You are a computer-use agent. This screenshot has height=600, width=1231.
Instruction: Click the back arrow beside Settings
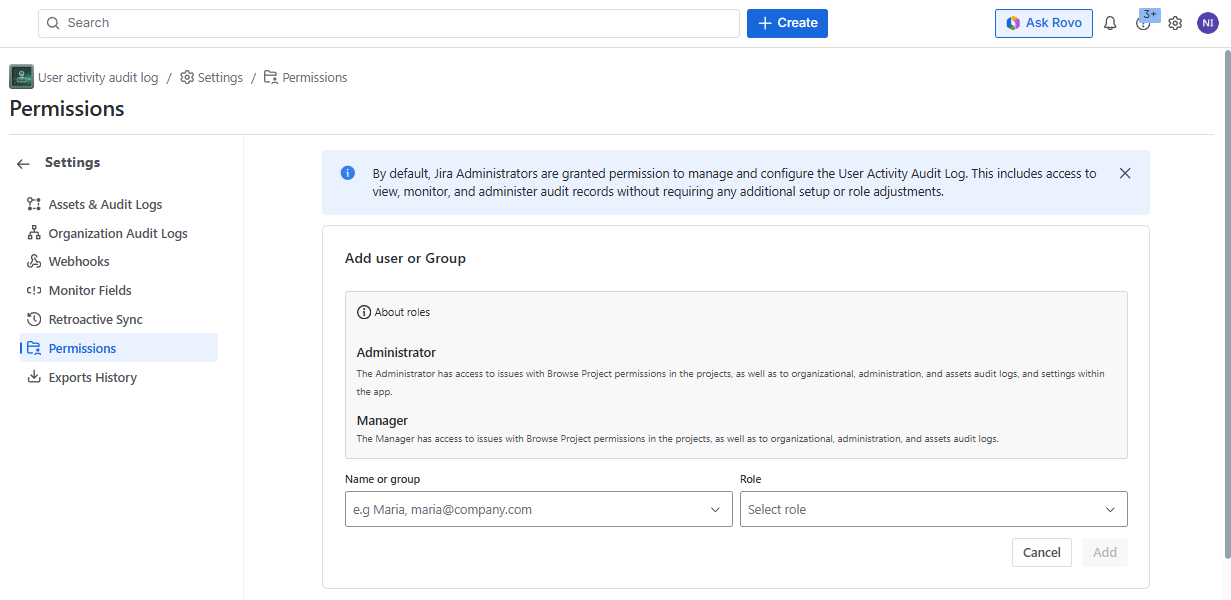pos(23,163)
